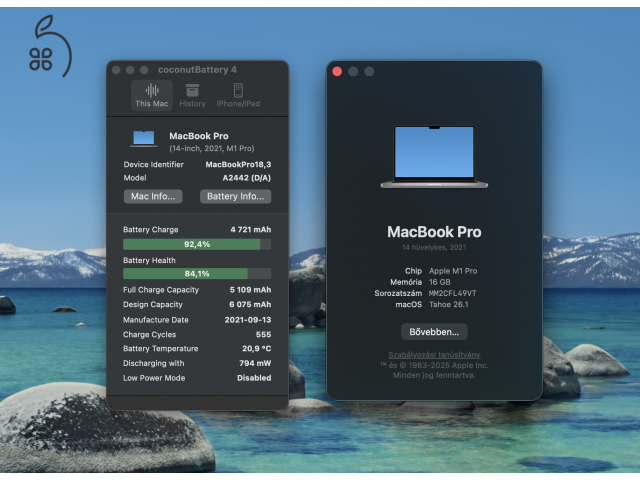Click the close button of coconutBattery window
The image size is (640, 480).
pos(116,70)
